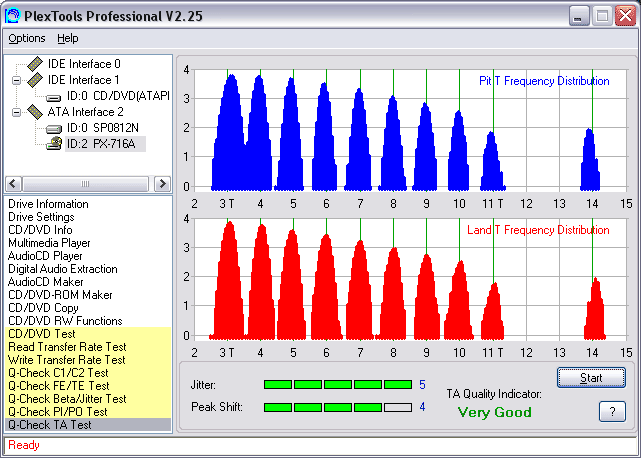Click the CD/DVD(ATAPI) drive icon

click(x=54, y=97)
